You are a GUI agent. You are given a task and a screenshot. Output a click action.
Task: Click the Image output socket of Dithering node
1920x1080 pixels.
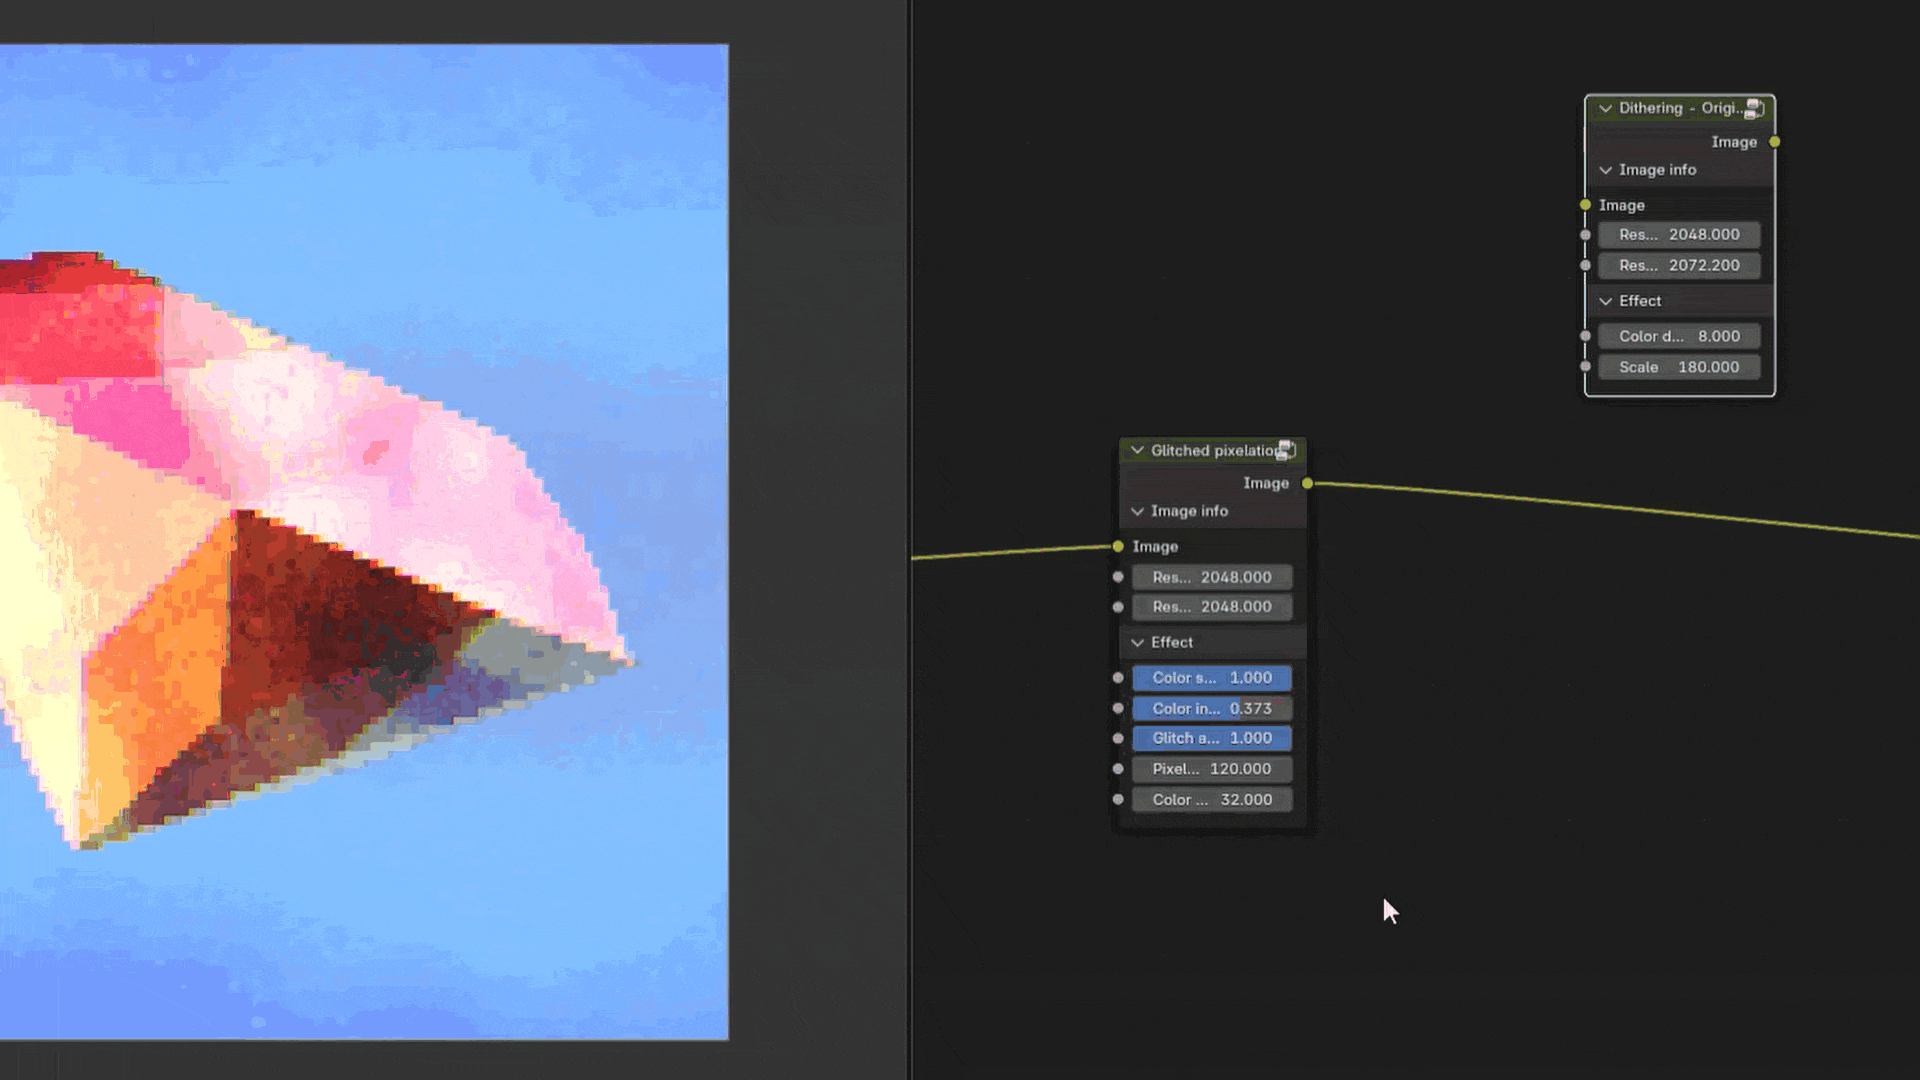(1775, 142)
